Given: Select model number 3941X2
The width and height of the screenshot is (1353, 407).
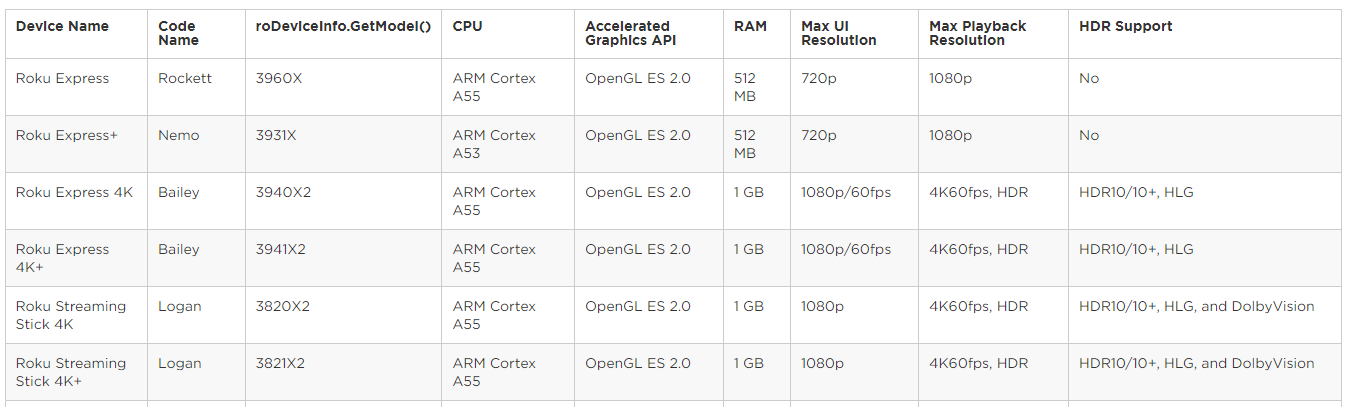Looking at the screenshot, I should click(x=281, y=249).
